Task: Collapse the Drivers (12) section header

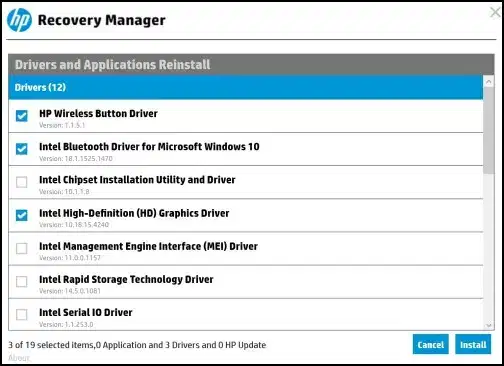Action: click(246, 87)
